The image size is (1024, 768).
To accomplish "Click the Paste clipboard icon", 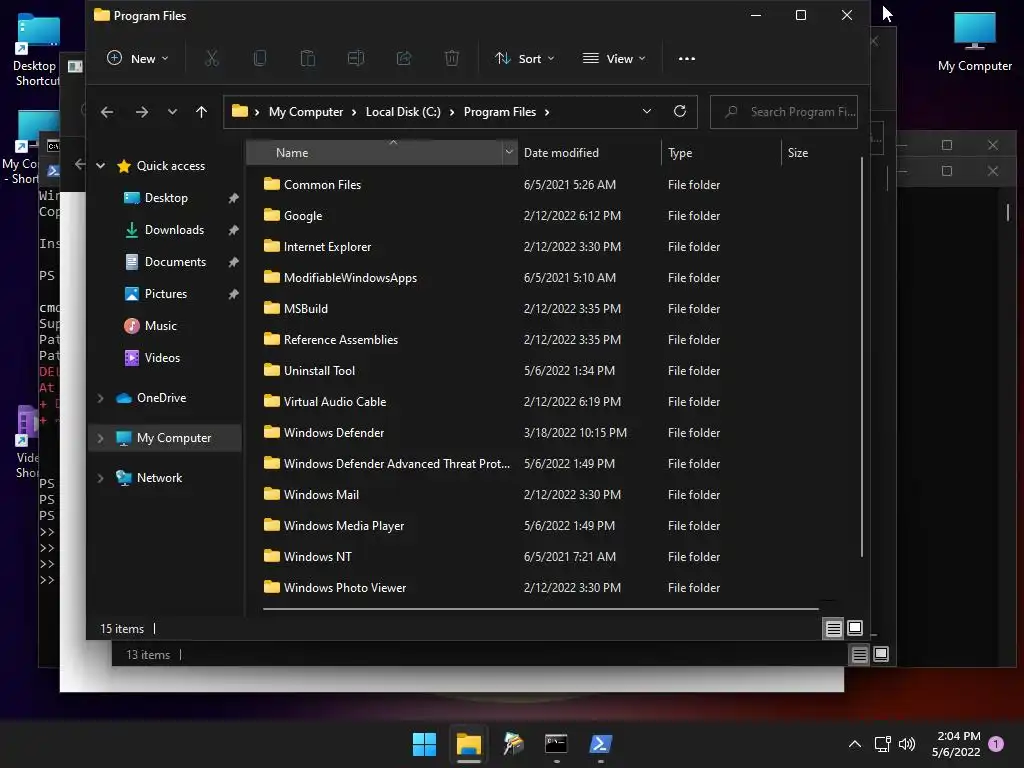I will (308, 59).
